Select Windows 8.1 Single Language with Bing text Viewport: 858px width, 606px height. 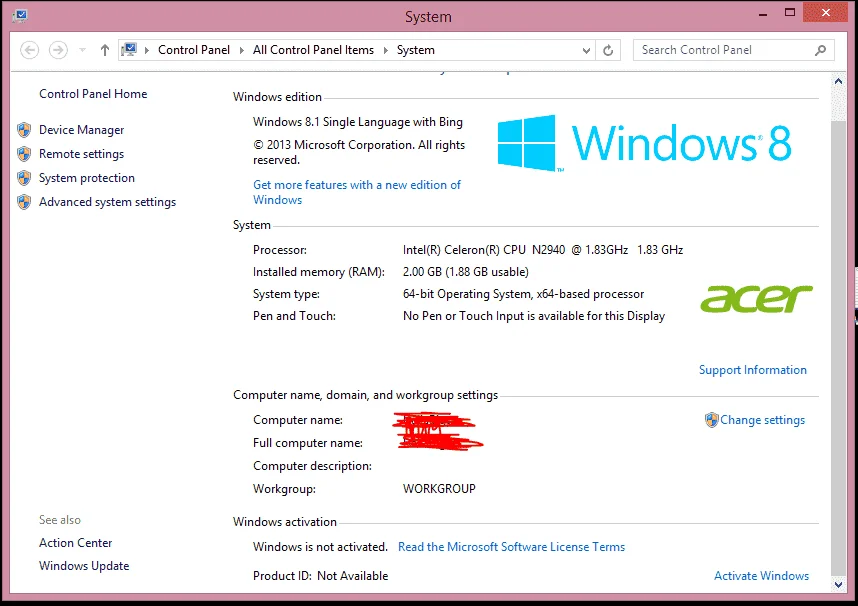point(358,122)
